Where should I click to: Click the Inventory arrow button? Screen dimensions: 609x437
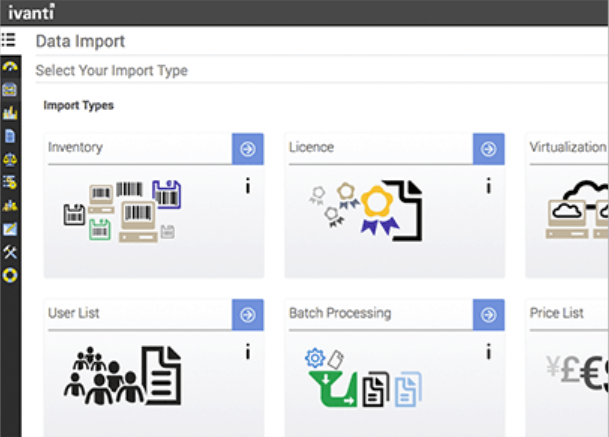[x=248, y=148]
